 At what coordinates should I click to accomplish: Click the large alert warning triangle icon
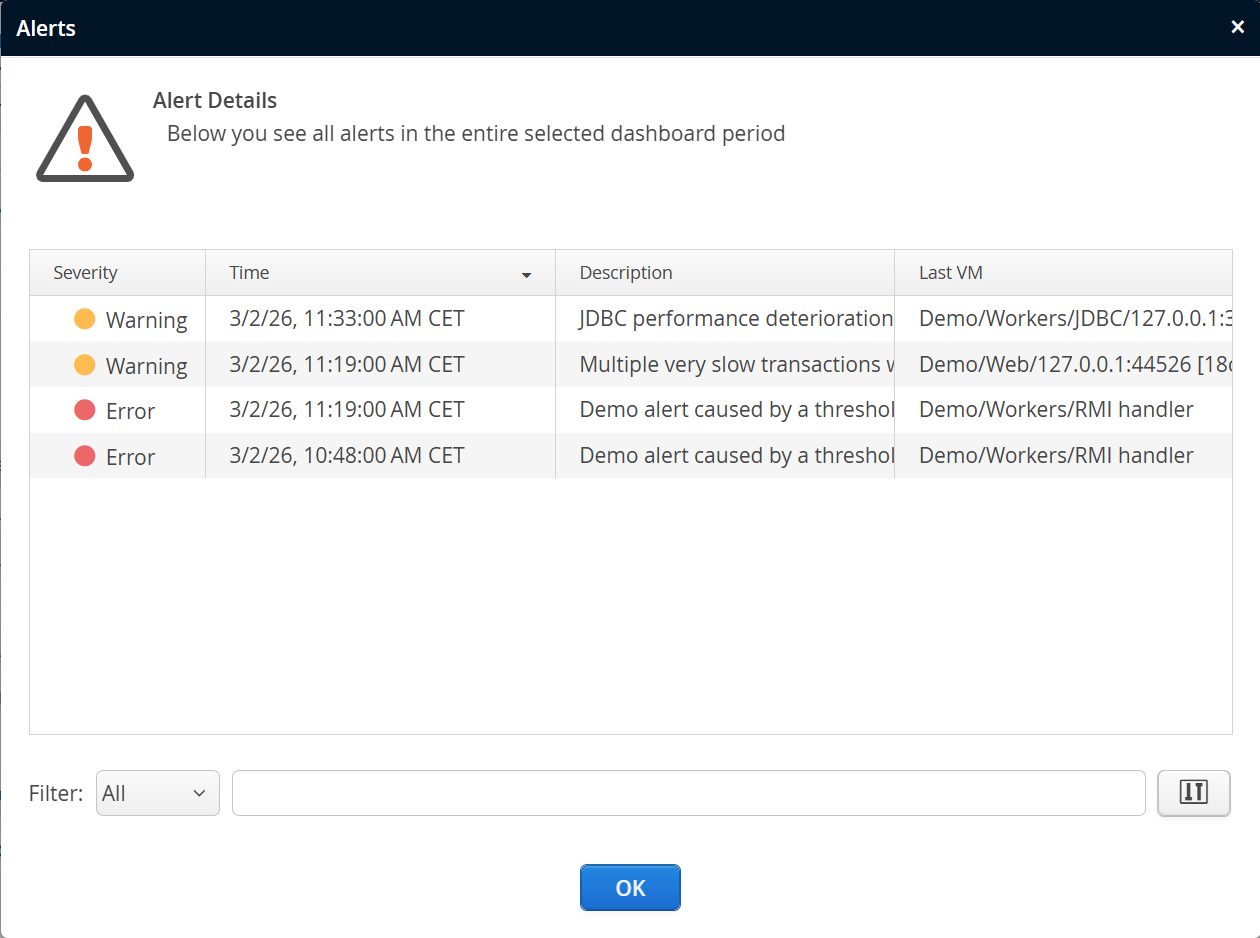click(x=85, y=140)
